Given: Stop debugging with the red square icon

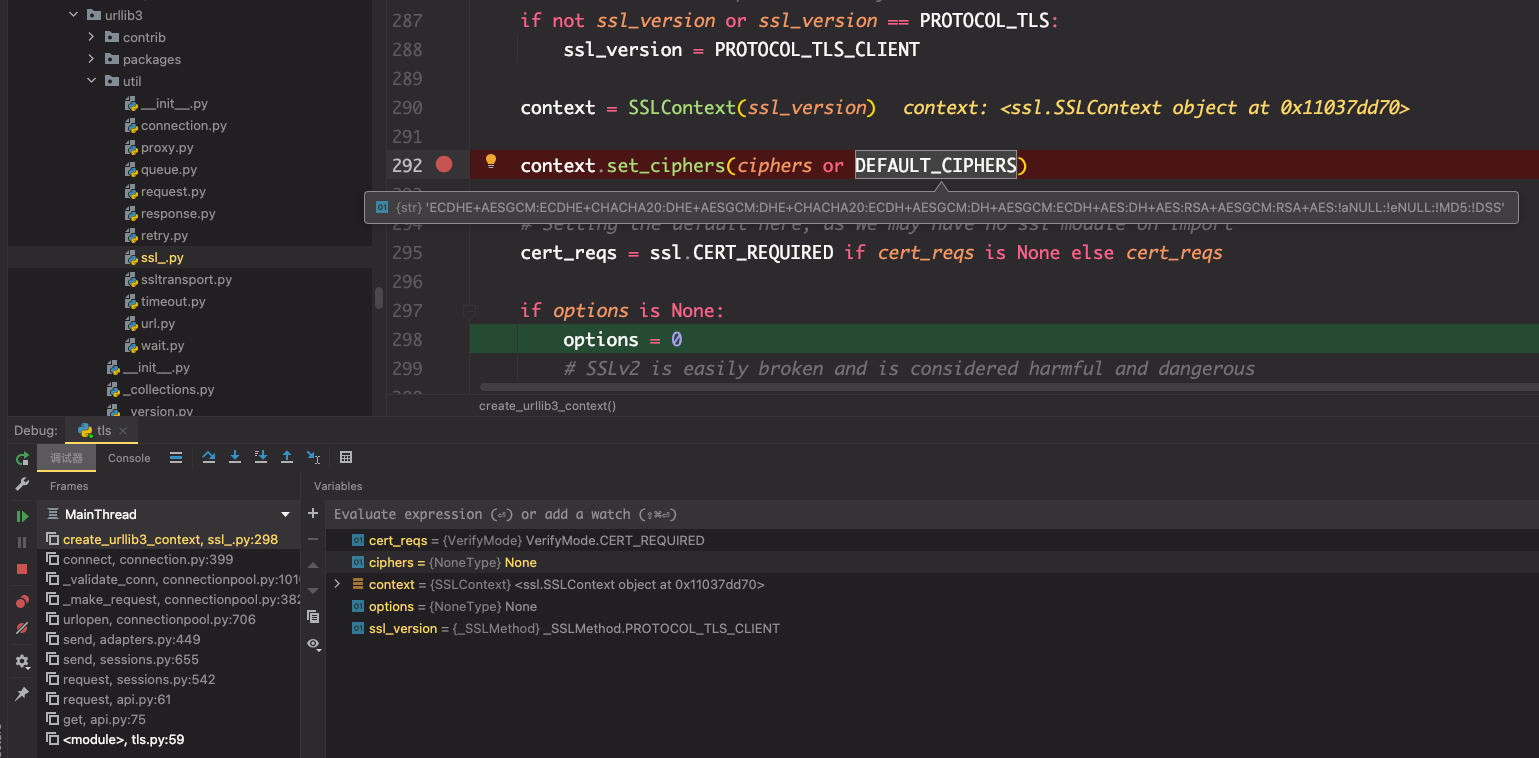Looking at the screenshot, I should [22, 569].
